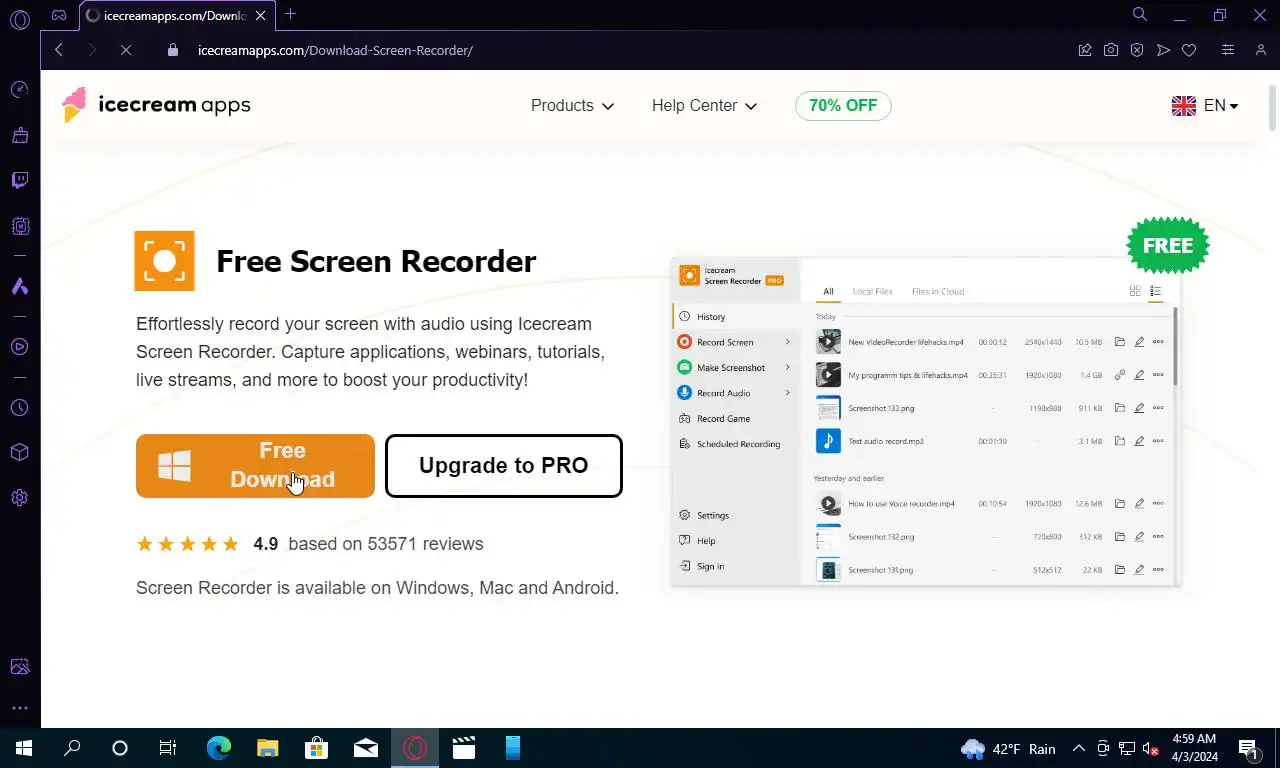Click the Free Screen Recorder heading

376,262
